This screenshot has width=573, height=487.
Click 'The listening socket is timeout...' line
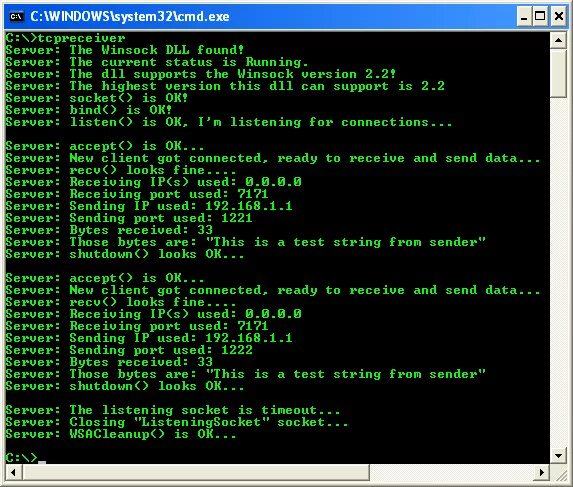(x=173, y=410)
